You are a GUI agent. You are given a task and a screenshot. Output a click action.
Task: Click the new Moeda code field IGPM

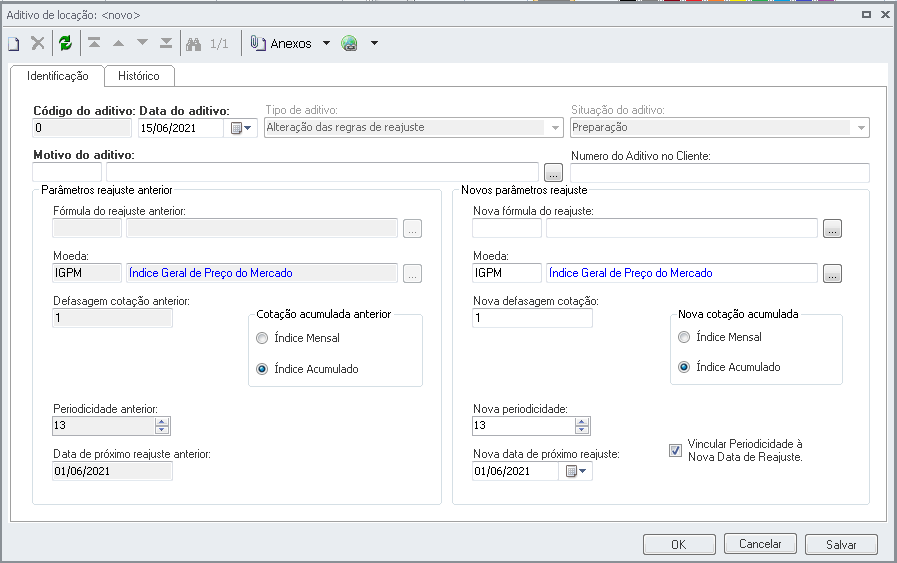[x=507, y=273]
